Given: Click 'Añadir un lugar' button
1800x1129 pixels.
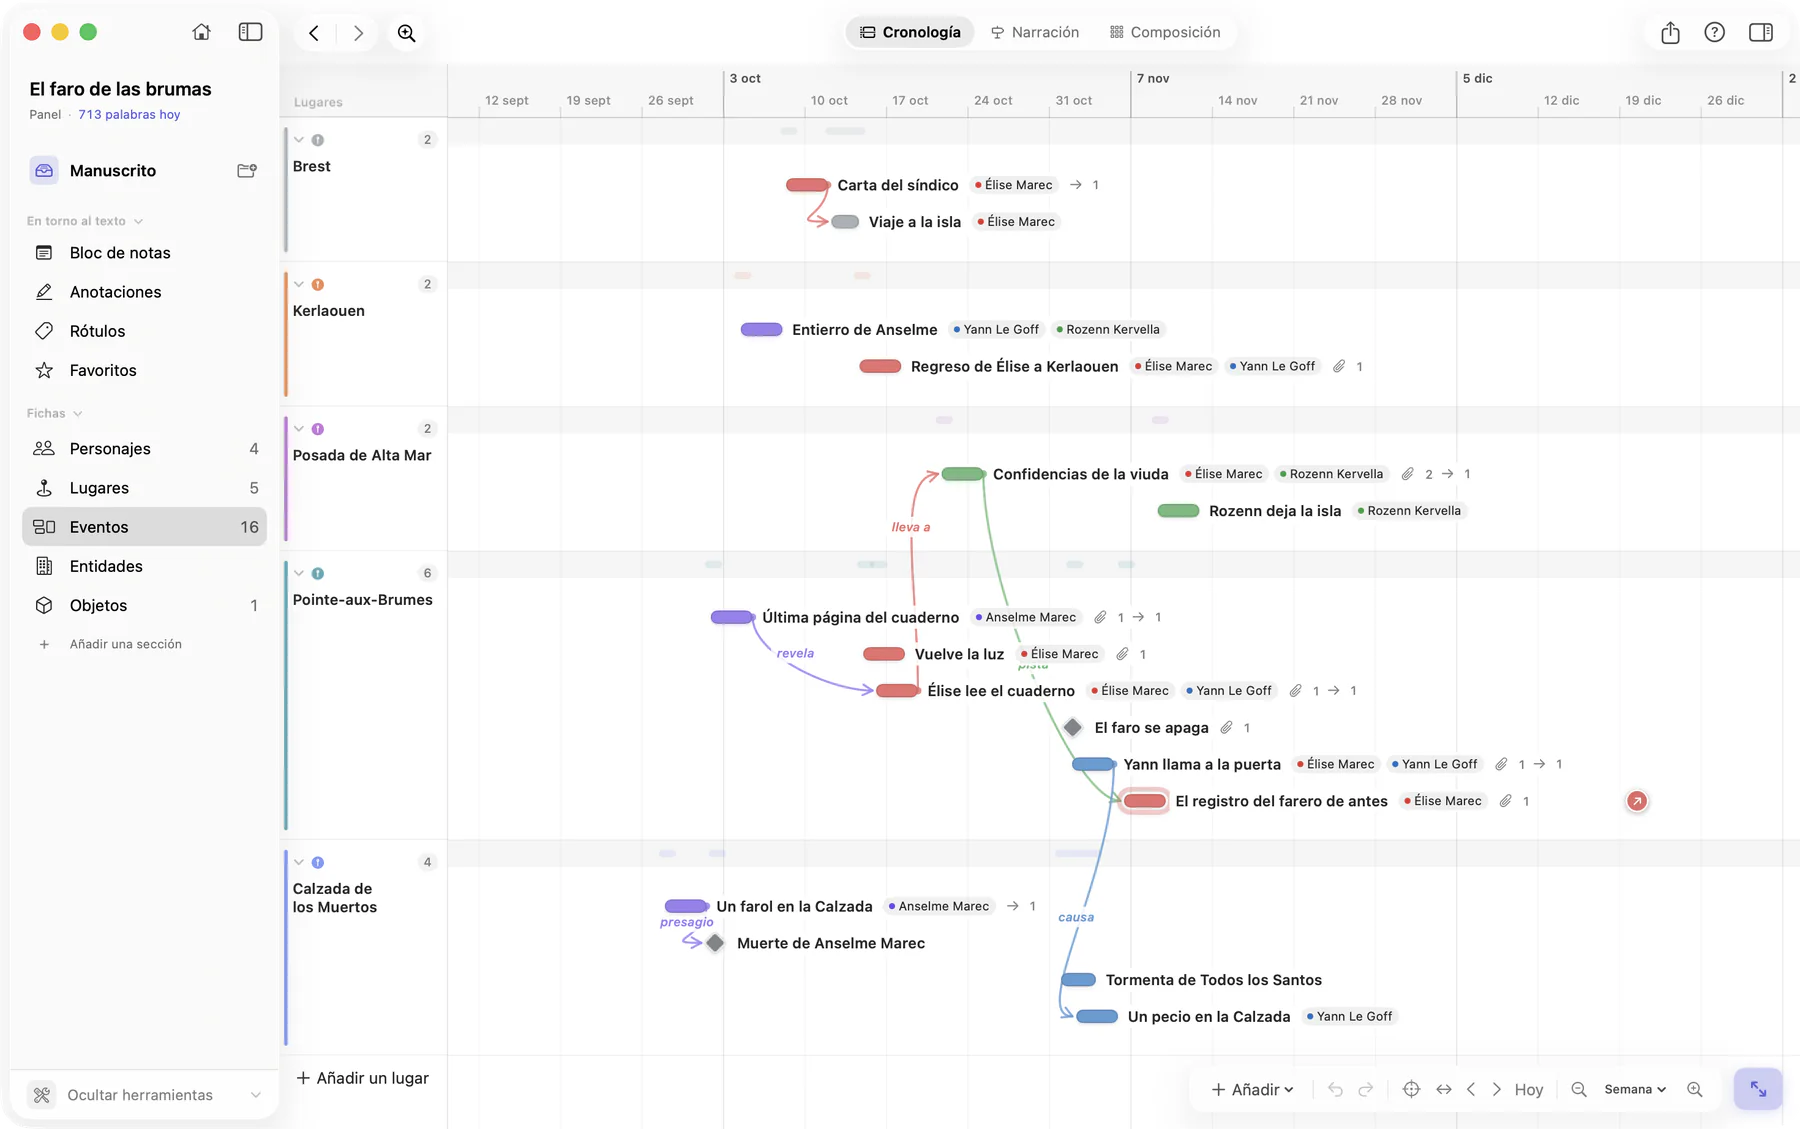Looking at the screenshot, I should pos(362,1078).
